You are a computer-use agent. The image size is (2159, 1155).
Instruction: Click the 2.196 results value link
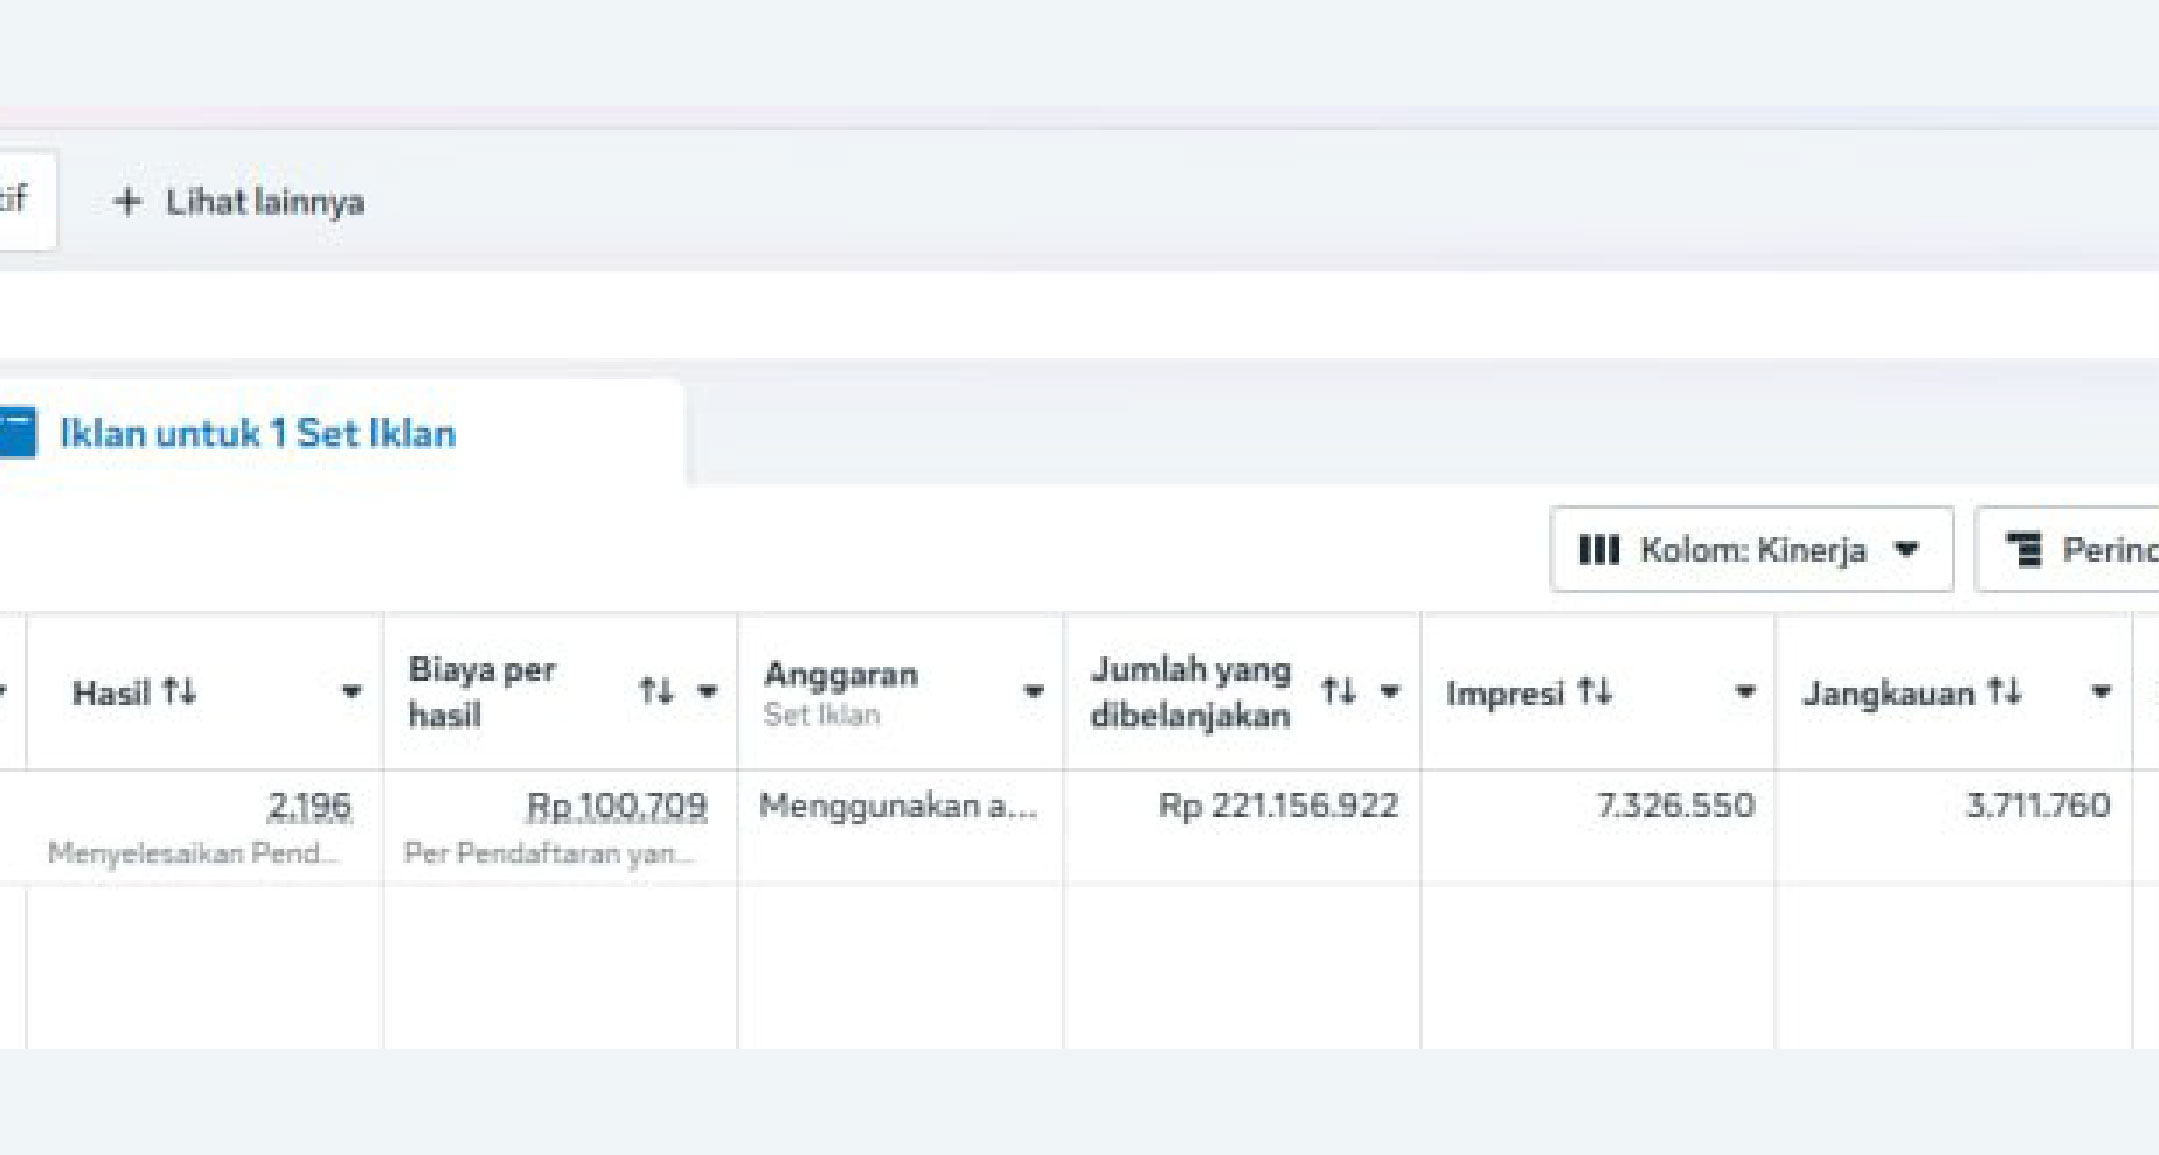(309, 806)
